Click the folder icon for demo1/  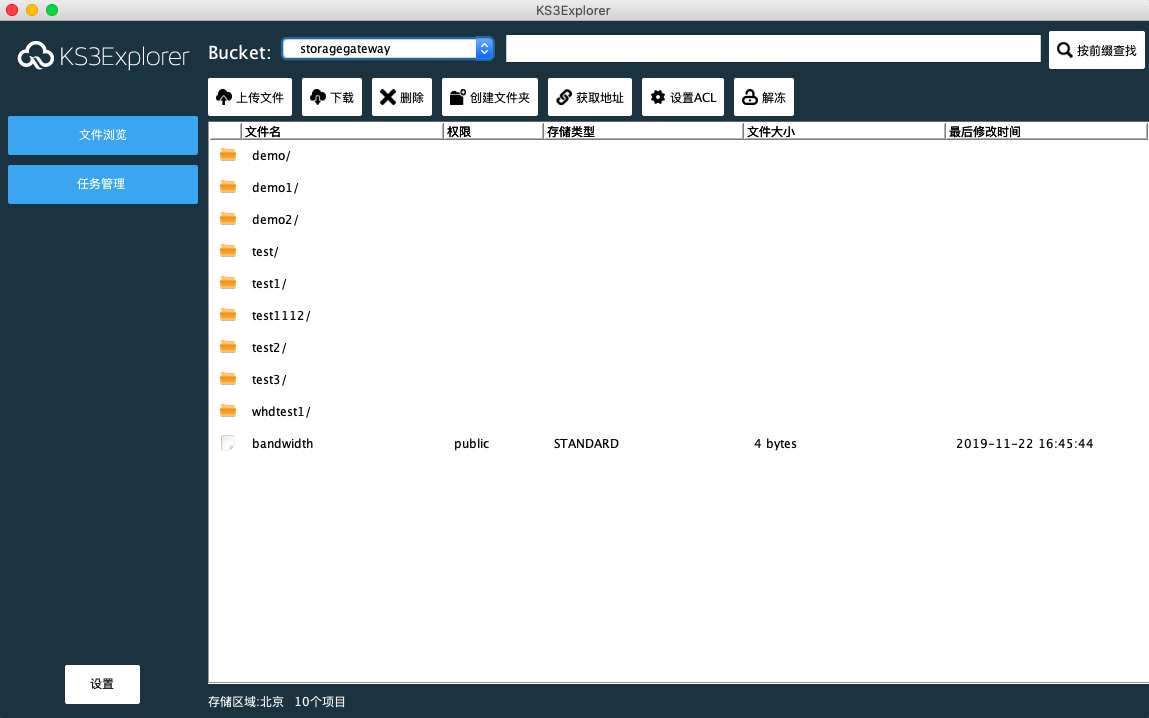pyautogui.click(x=228, y=187)
